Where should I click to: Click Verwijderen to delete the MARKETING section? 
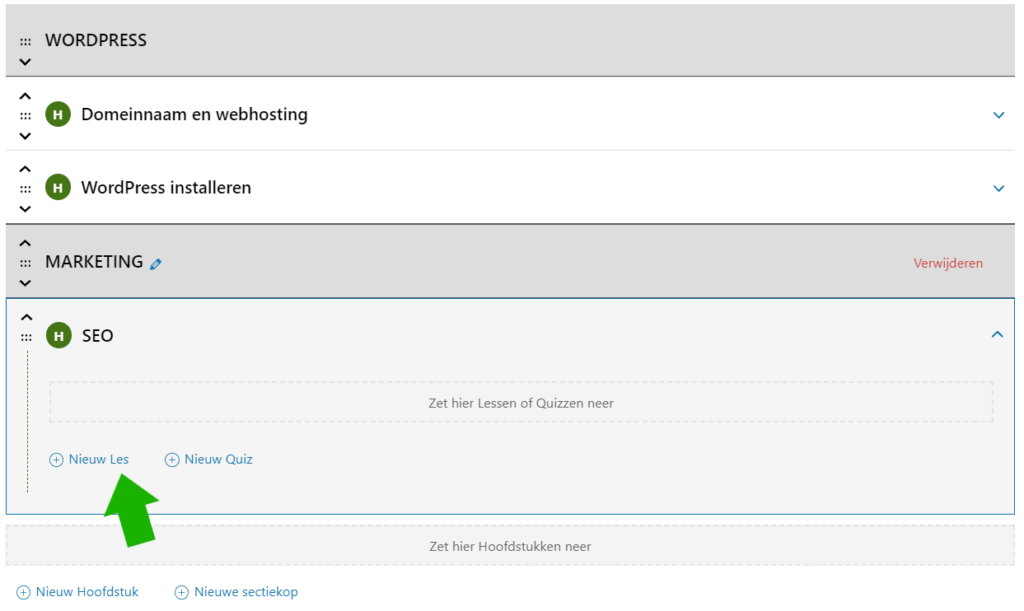948,263
